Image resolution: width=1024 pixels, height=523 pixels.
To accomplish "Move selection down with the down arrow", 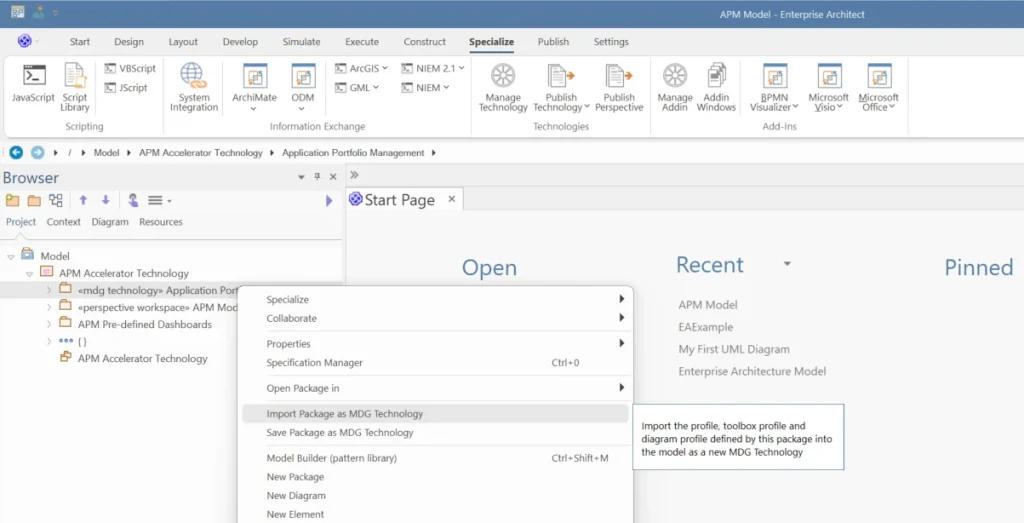I will pos(105,200).
